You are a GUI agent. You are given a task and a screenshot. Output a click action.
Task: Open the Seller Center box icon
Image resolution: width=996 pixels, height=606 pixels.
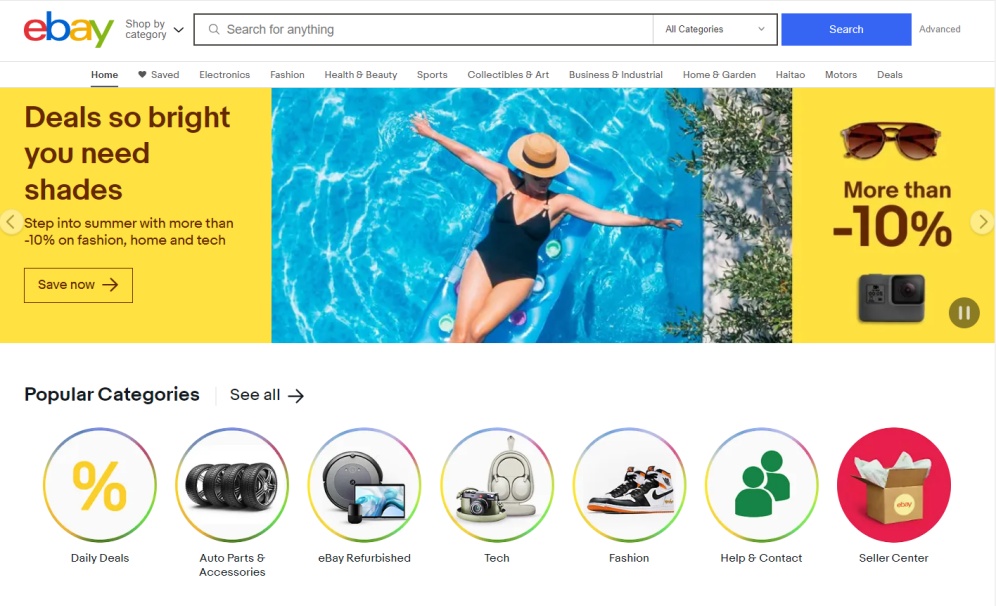[x=894, y=485]
